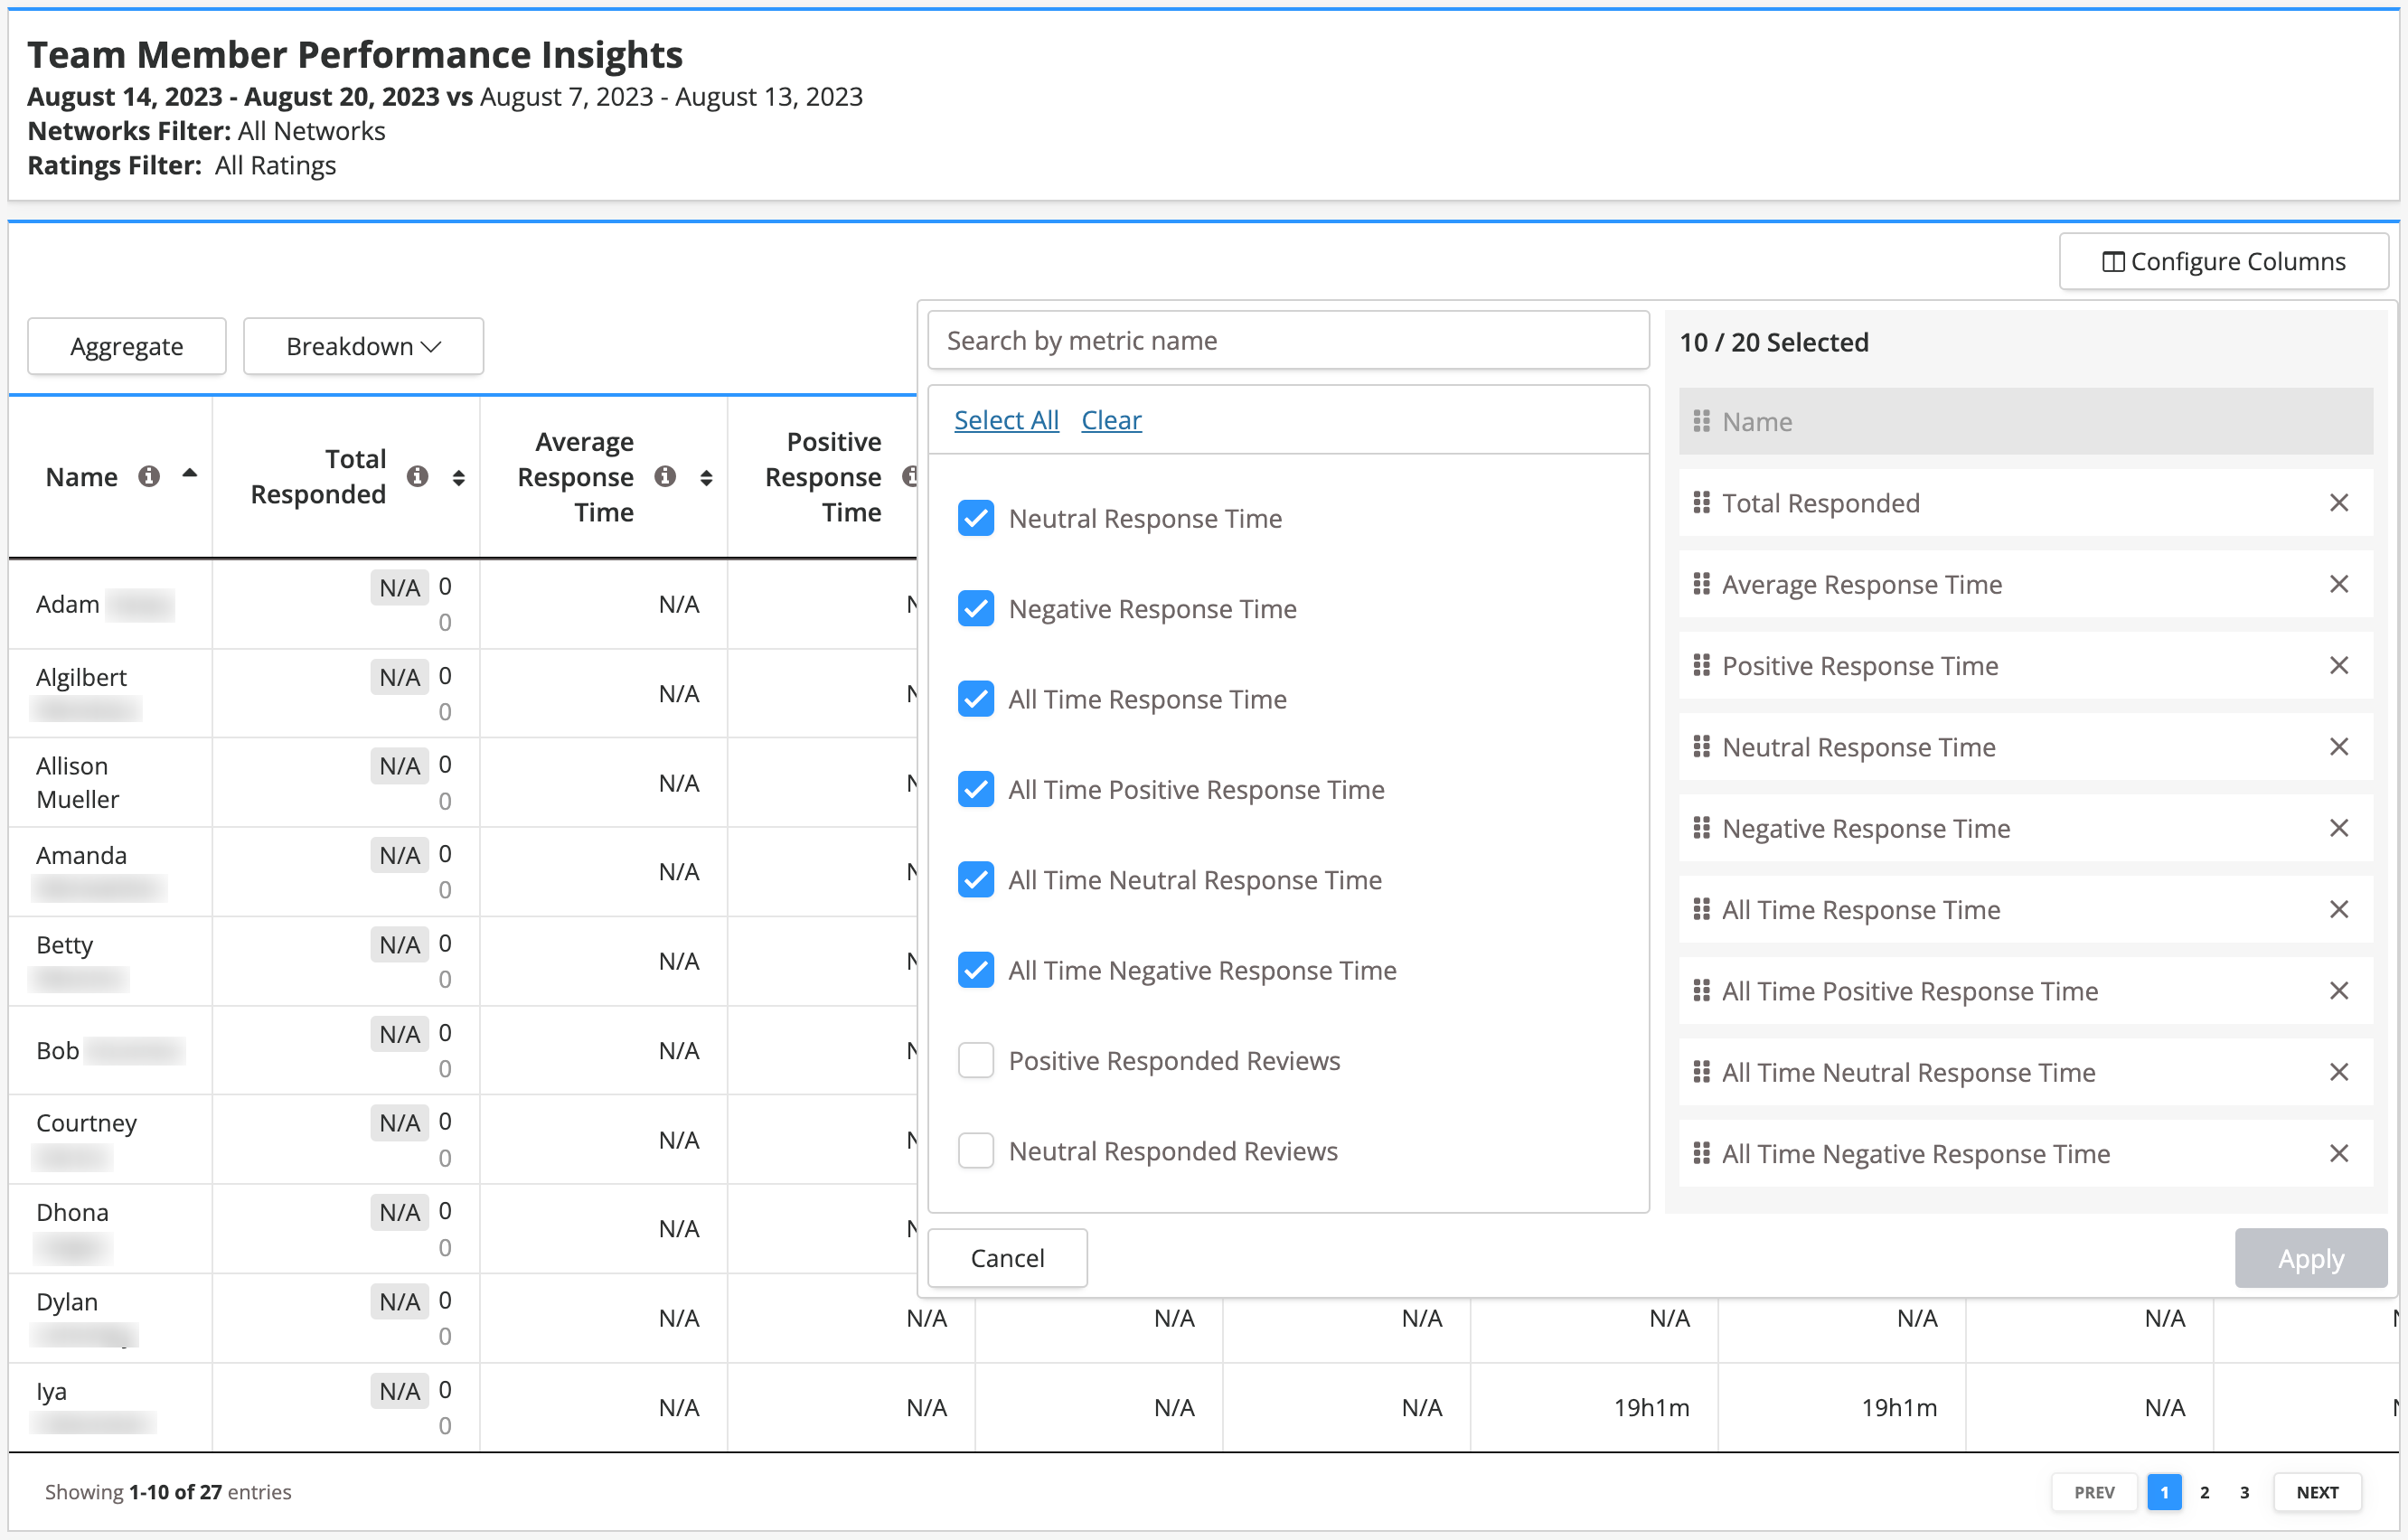The image size is (2408, 1540).
Task: Click Average Response Time info icon
Action: (x=665, y=477)
